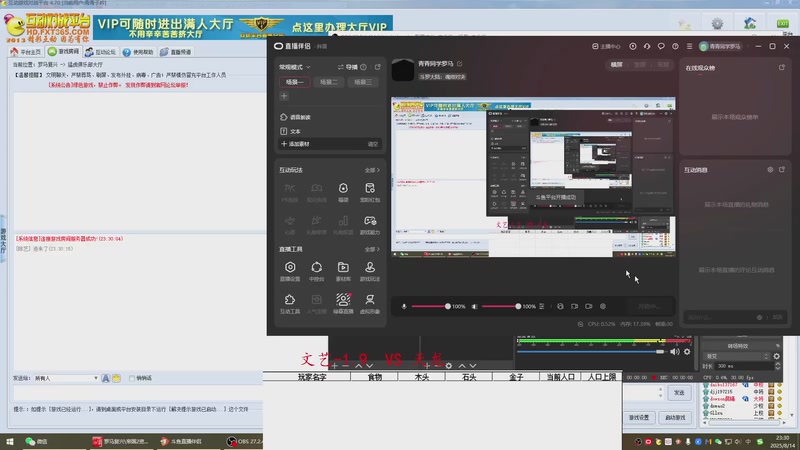Click the VIP banner advertisement
Screen dimensions: 800x450
pyautogui.click(x=243, y=27)
